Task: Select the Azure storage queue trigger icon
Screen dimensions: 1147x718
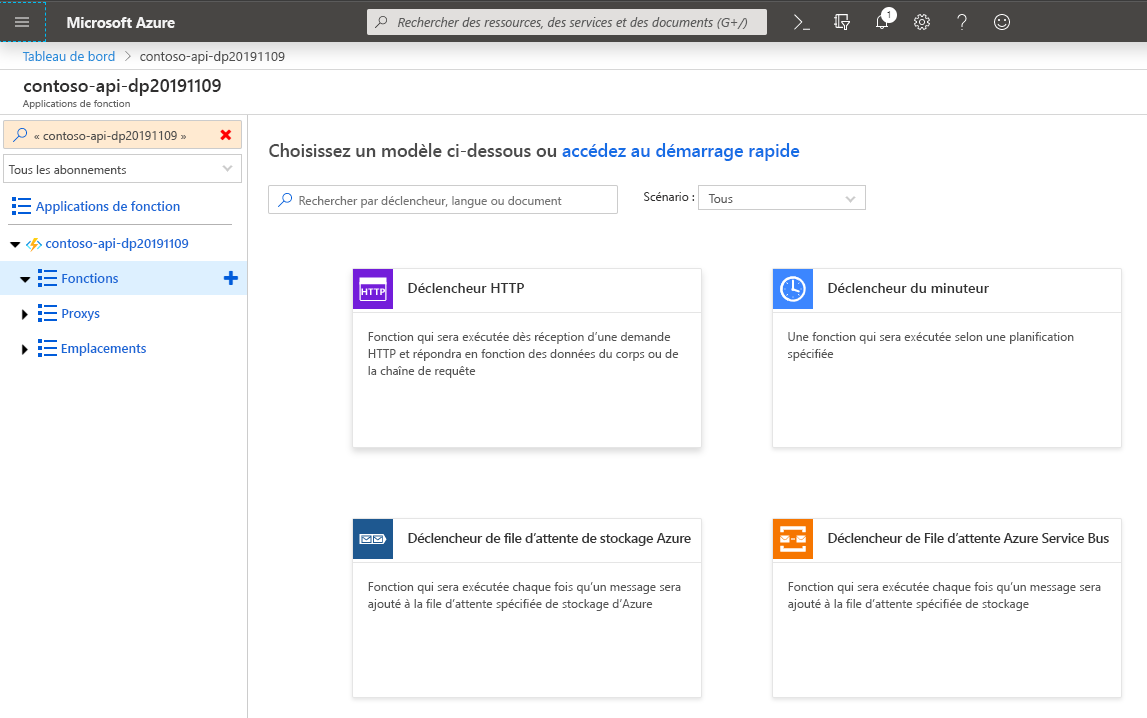Action: pyautogui.click(x=373, y=538)
